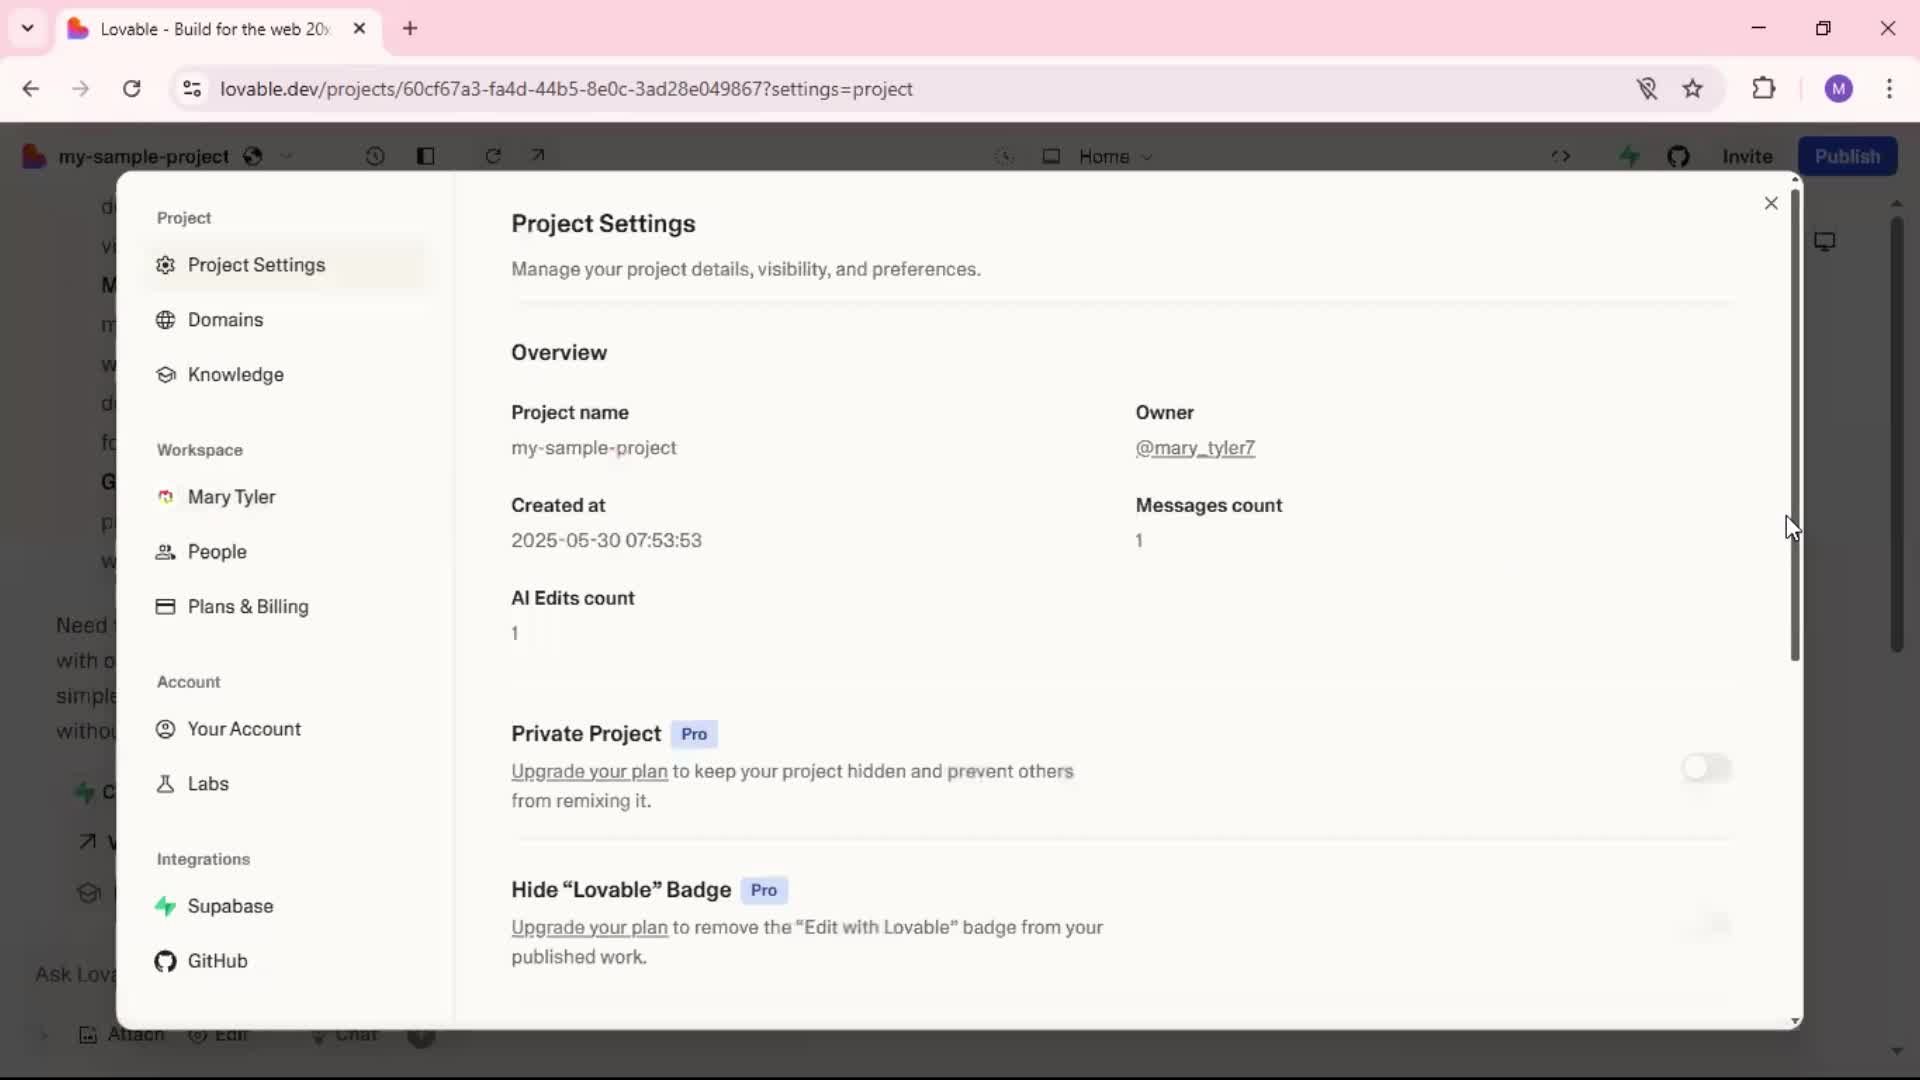Close the Project Settings dialog
Viewport: 1920px width, 1080px height.
pyautogui.click(x=1771, y=203)
